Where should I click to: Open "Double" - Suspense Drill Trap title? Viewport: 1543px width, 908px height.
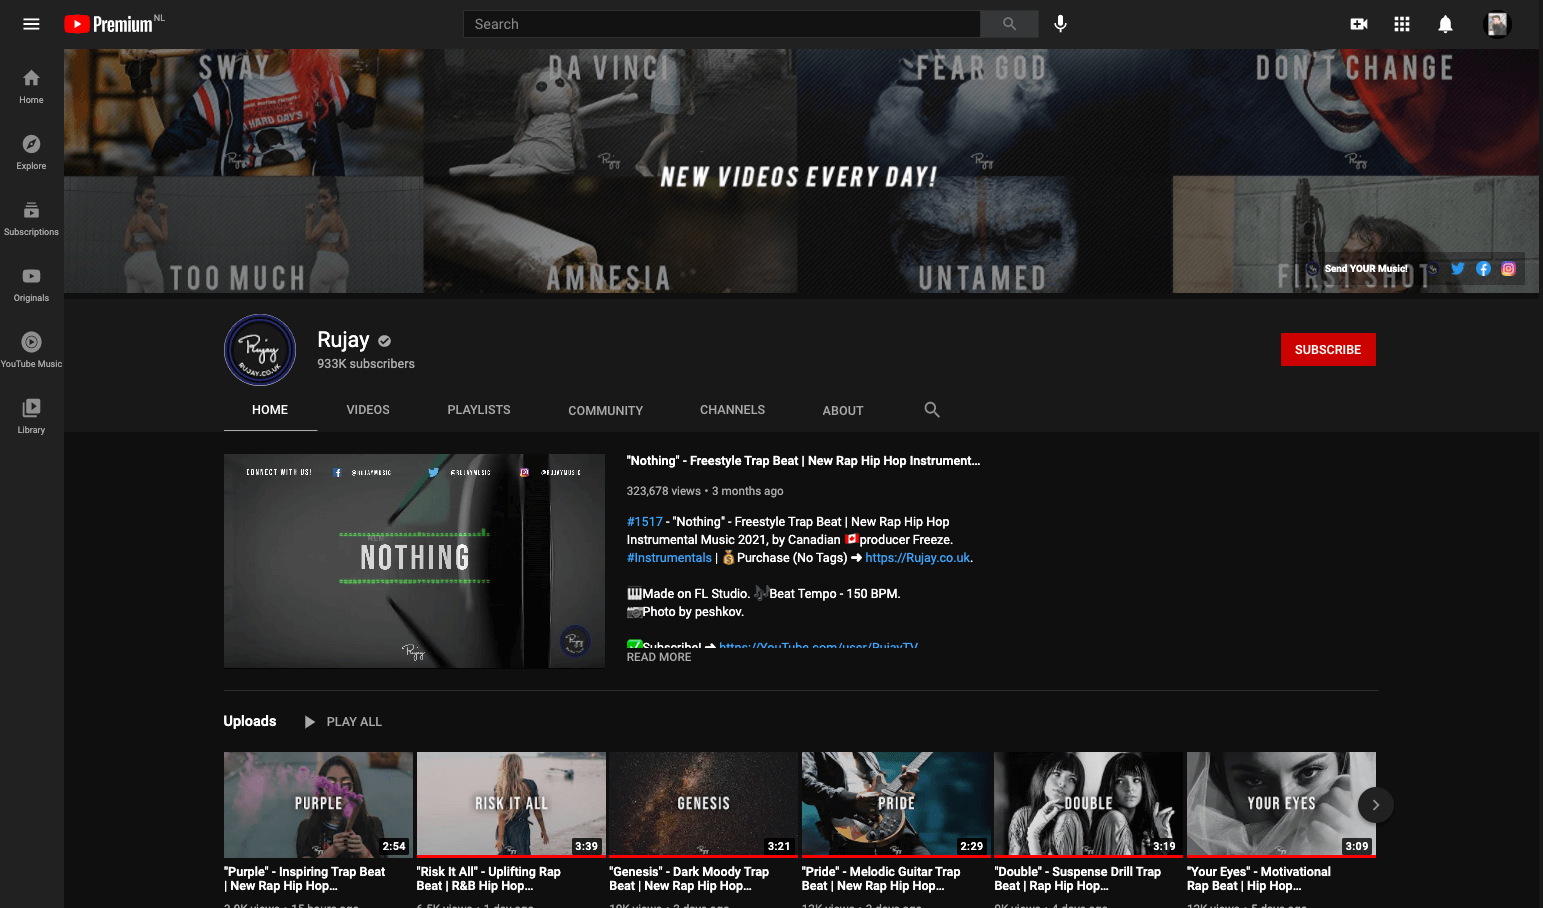pos(1078,879)
